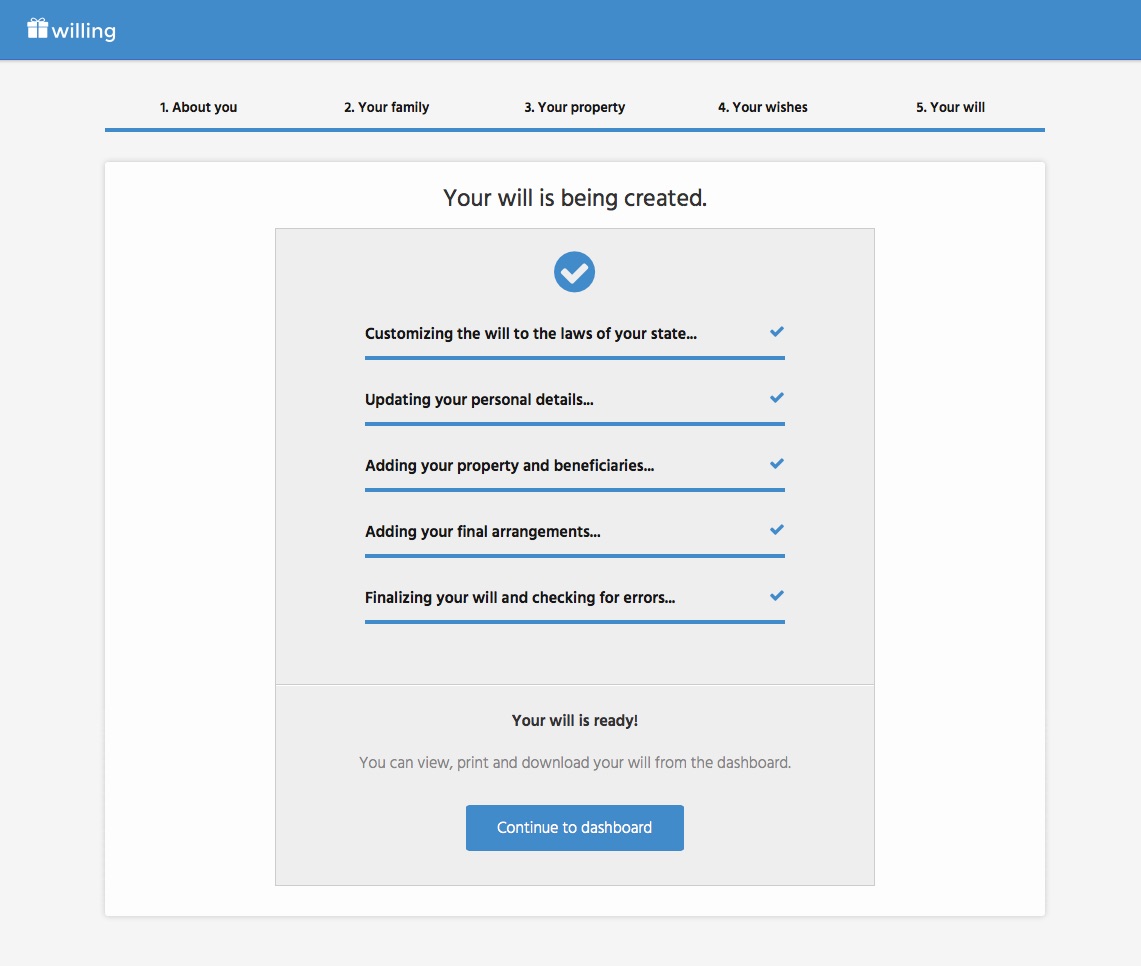Switch to the 4. Your wishes tab
1141x966 pixels.
click(x=763, y=107)
